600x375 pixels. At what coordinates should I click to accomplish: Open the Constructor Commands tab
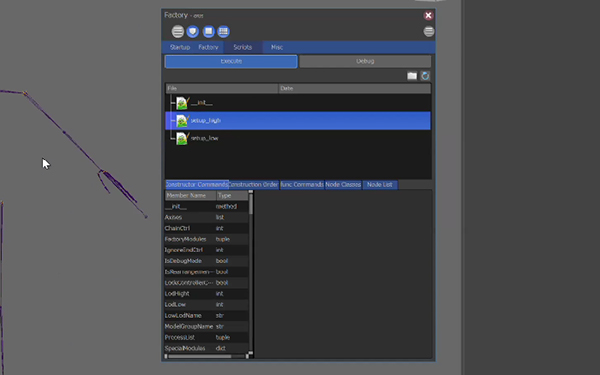197,184
